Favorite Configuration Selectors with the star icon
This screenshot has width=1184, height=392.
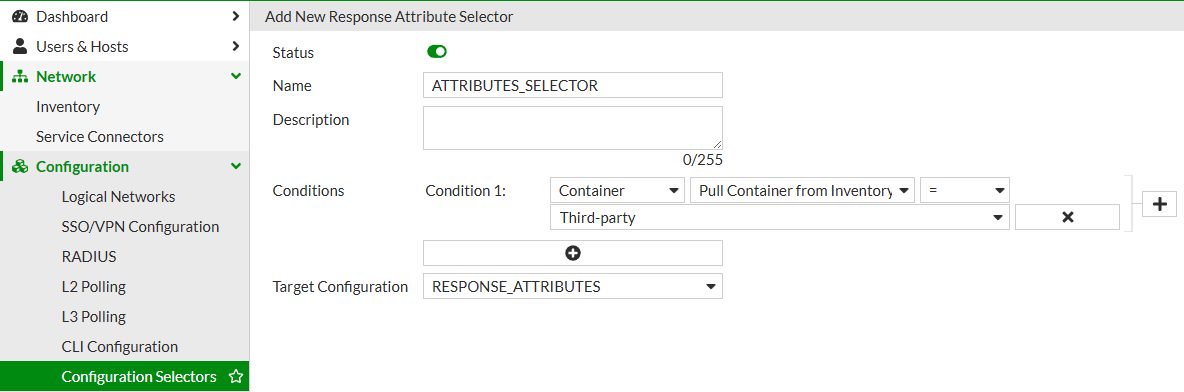[x=236, y=377]
